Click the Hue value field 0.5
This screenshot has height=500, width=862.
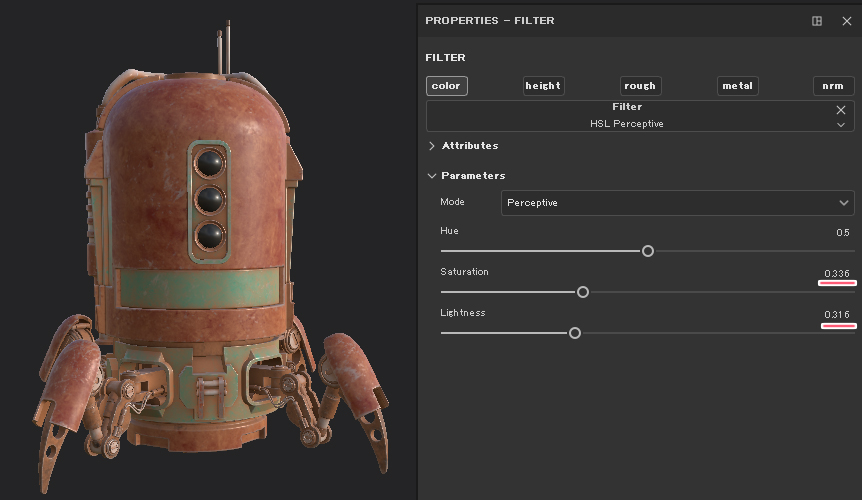pyautogui.click(x=842, y=233)
